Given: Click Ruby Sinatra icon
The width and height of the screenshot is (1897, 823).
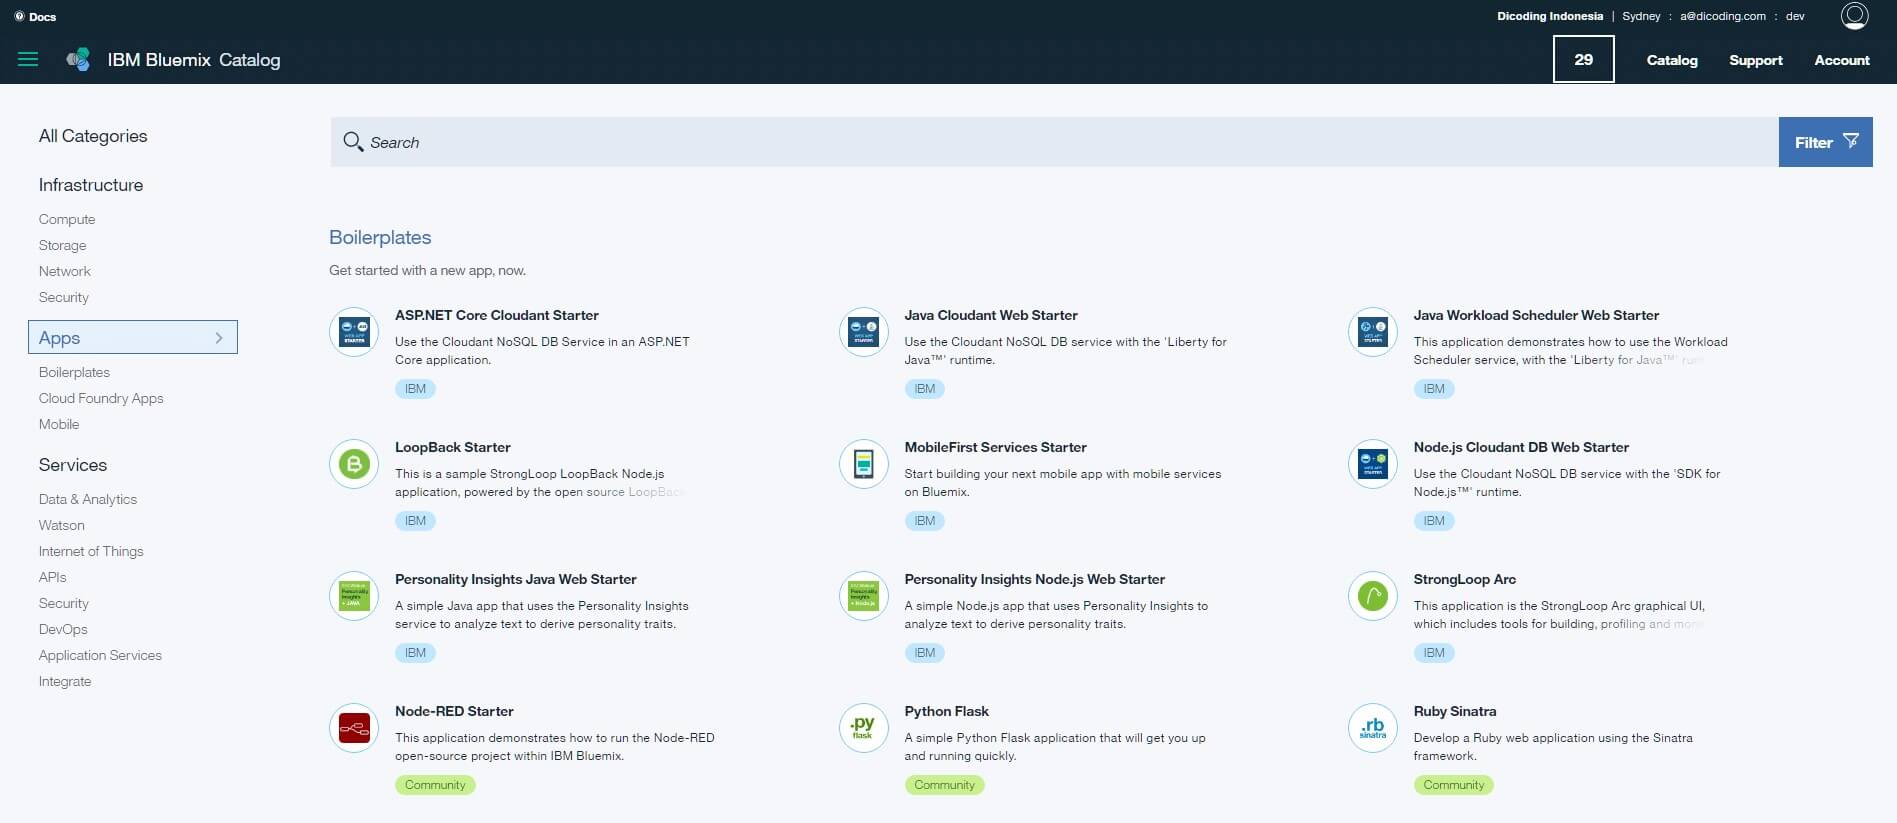Looking at the screenshot, I should click(x=1372, y=728).
